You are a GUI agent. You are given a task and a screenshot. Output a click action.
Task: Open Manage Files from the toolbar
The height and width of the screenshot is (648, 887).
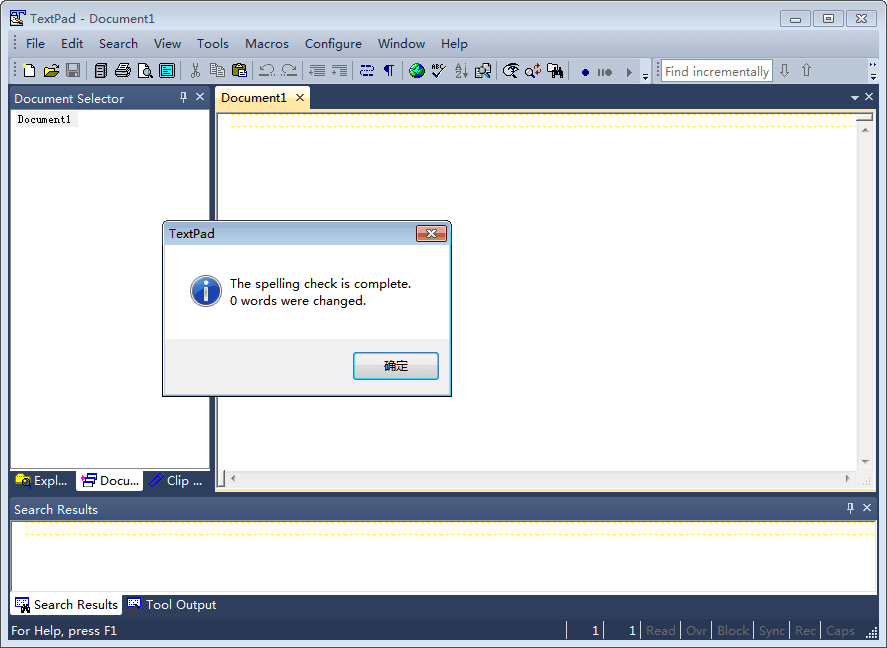(x=101, y=71)
